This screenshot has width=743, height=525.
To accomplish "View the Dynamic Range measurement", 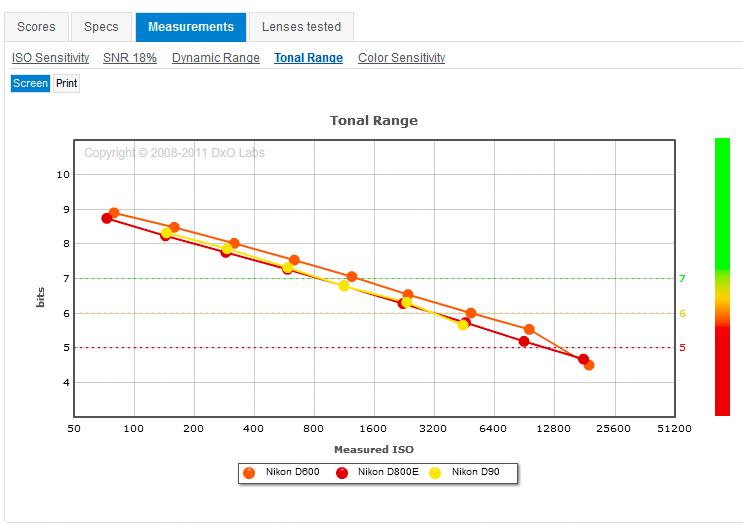I will click(216, 58).
